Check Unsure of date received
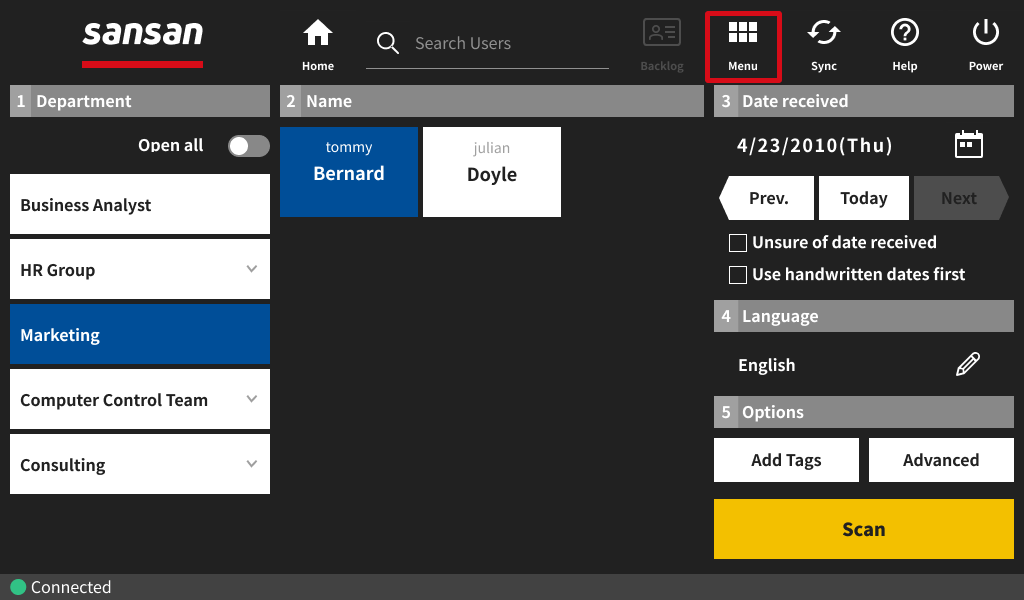This screenshot has width=1024, height=600. (738, 243)
